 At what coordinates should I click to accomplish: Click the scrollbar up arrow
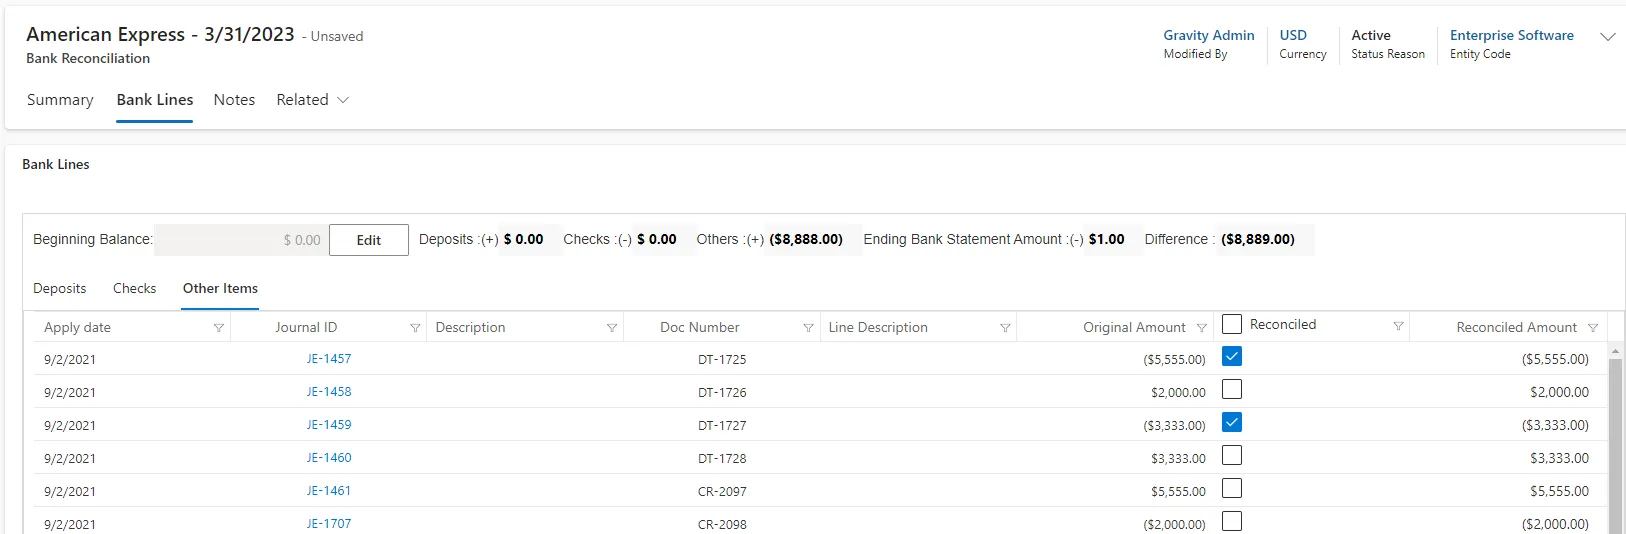(x=1615, y=351)
